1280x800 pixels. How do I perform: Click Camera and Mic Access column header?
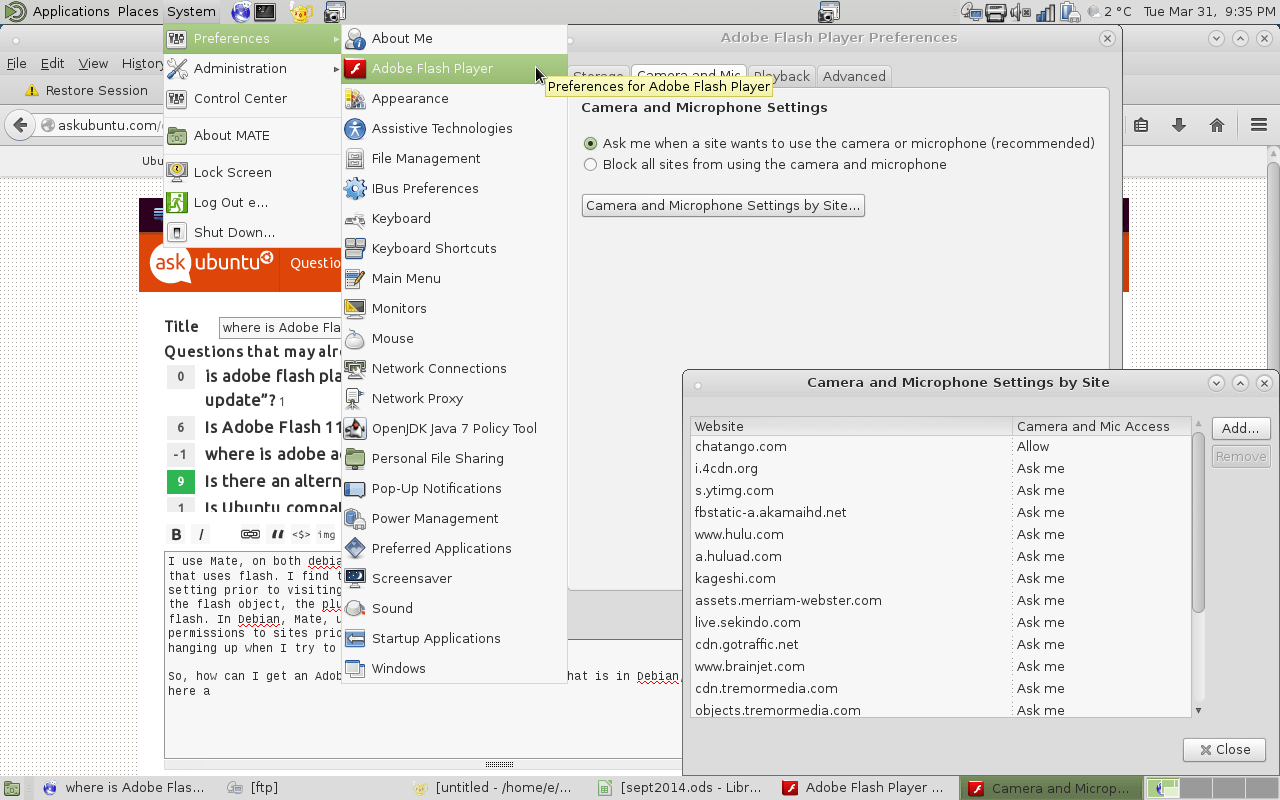pyautogui.click(x=1101, y=426)
